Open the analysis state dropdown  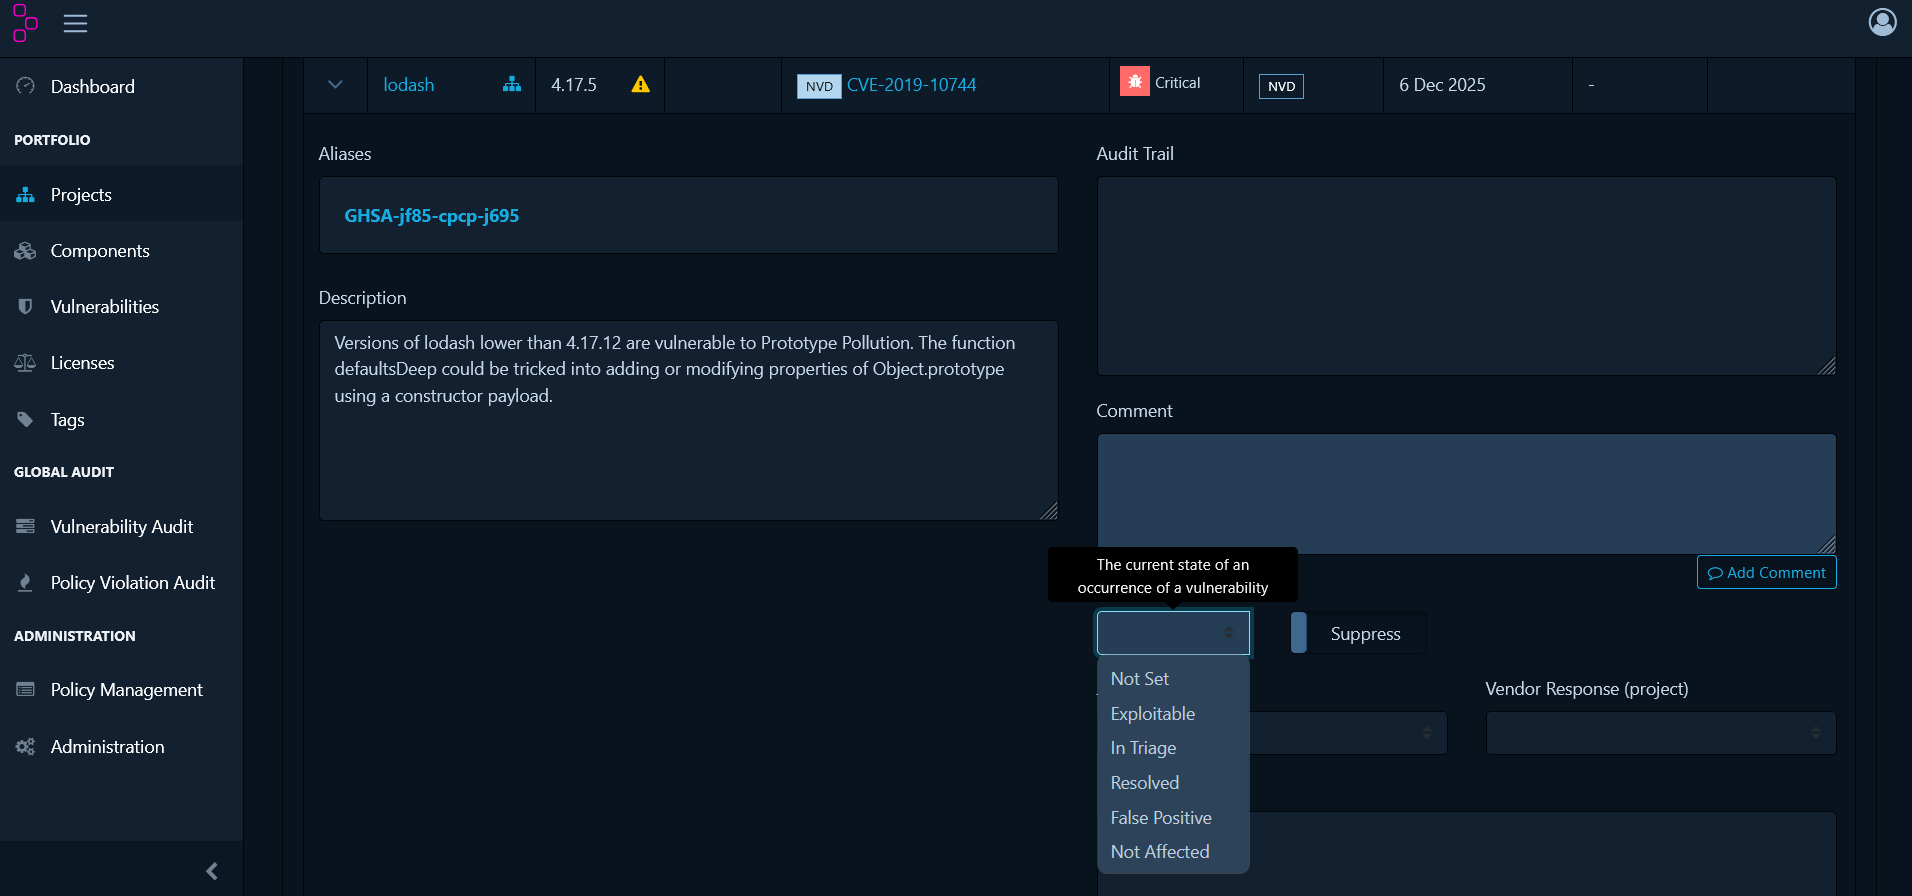click(x=1173, y=633)
